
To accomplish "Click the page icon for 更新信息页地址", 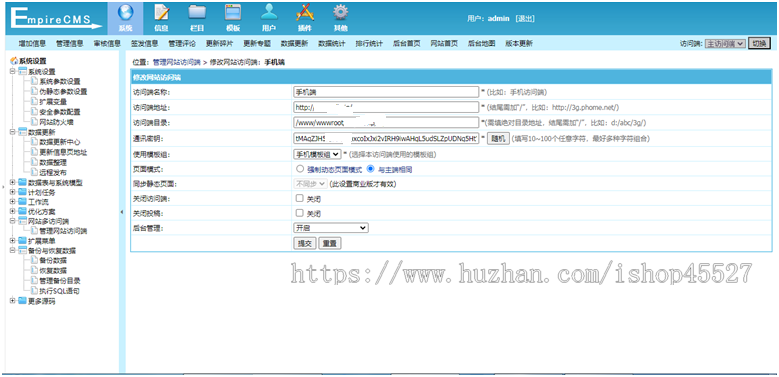I will pos(34,152).
